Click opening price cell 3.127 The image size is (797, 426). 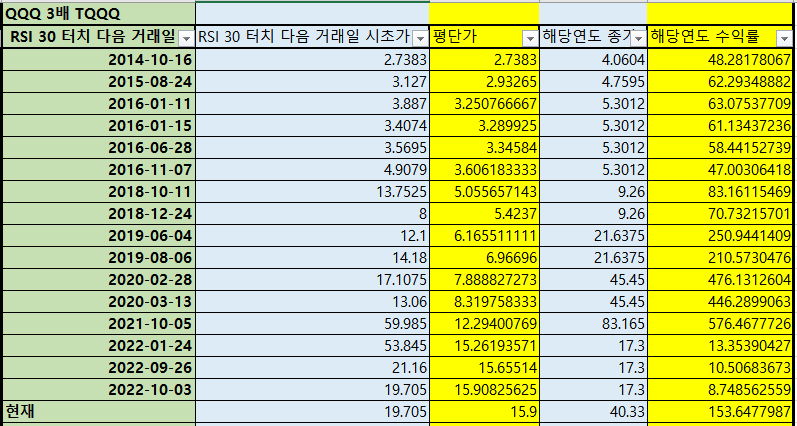313,81
